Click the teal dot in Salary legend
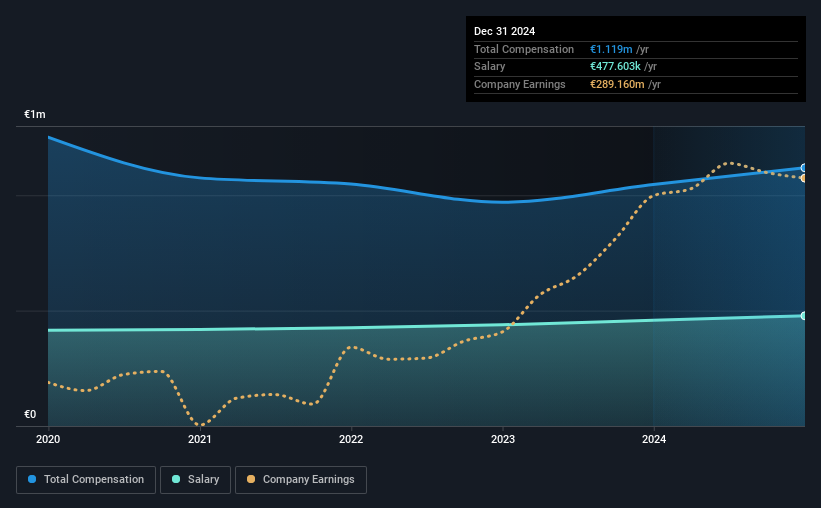Screen dimensions: 821x508 (x=176, y=479)
